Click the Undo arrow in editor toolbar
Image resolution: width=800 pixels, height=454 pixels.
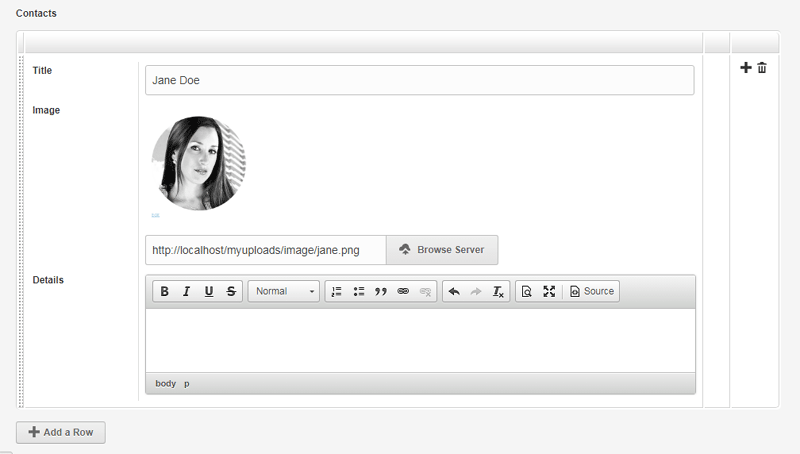(x=454, y=291)
